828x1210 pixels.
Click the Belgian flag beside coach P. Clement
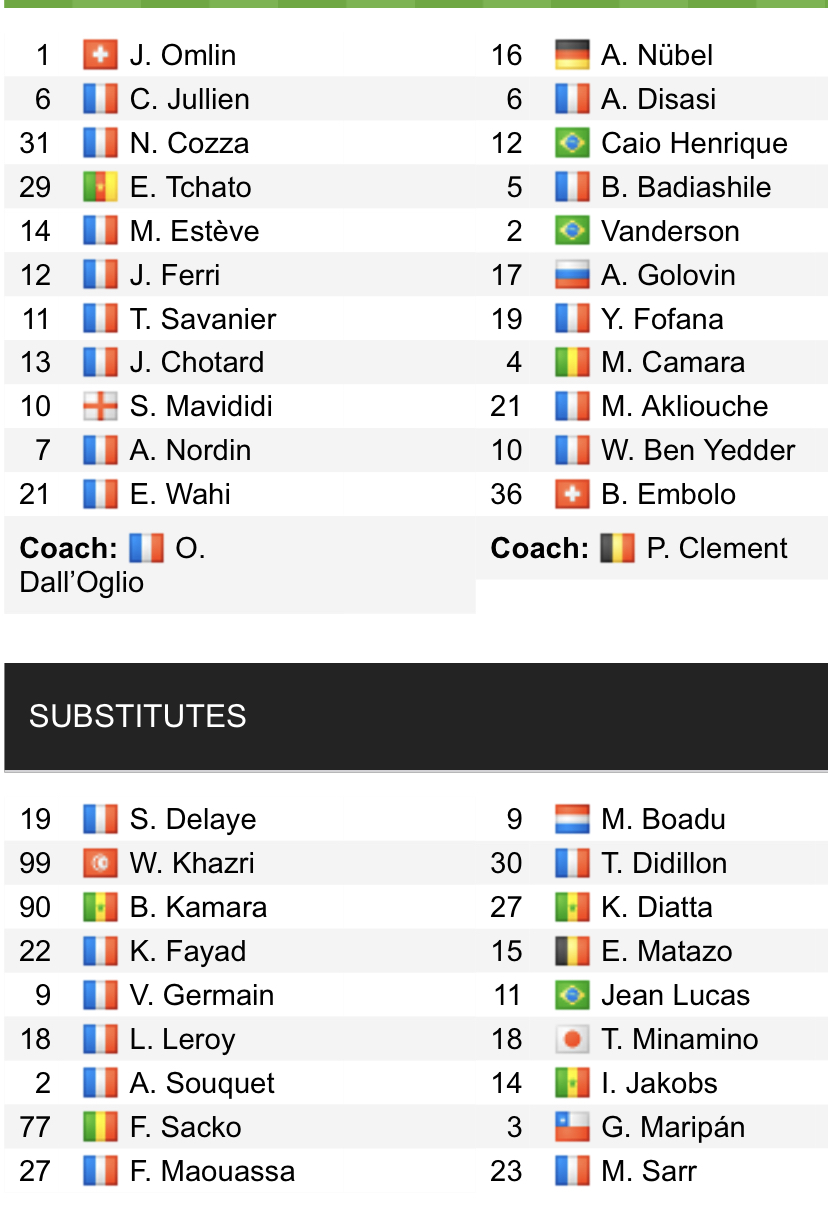point(618,548)
